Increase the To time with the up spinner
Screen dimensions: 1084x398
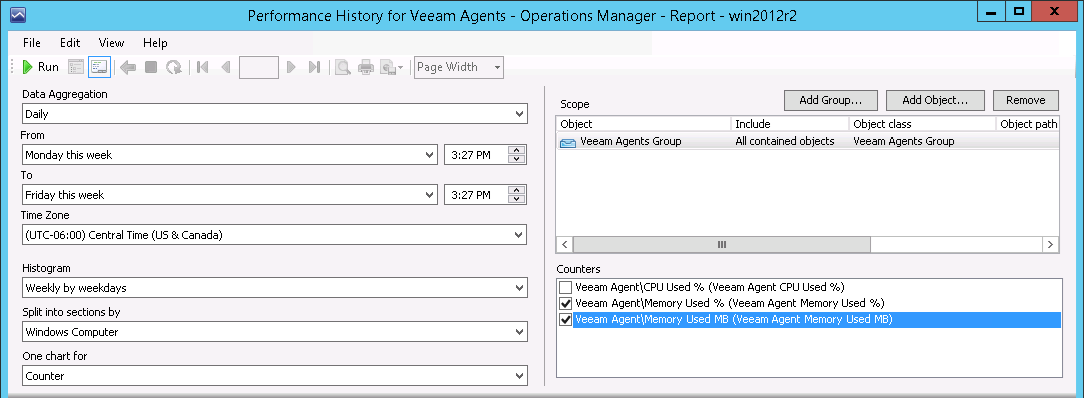(x=516, y=190)
